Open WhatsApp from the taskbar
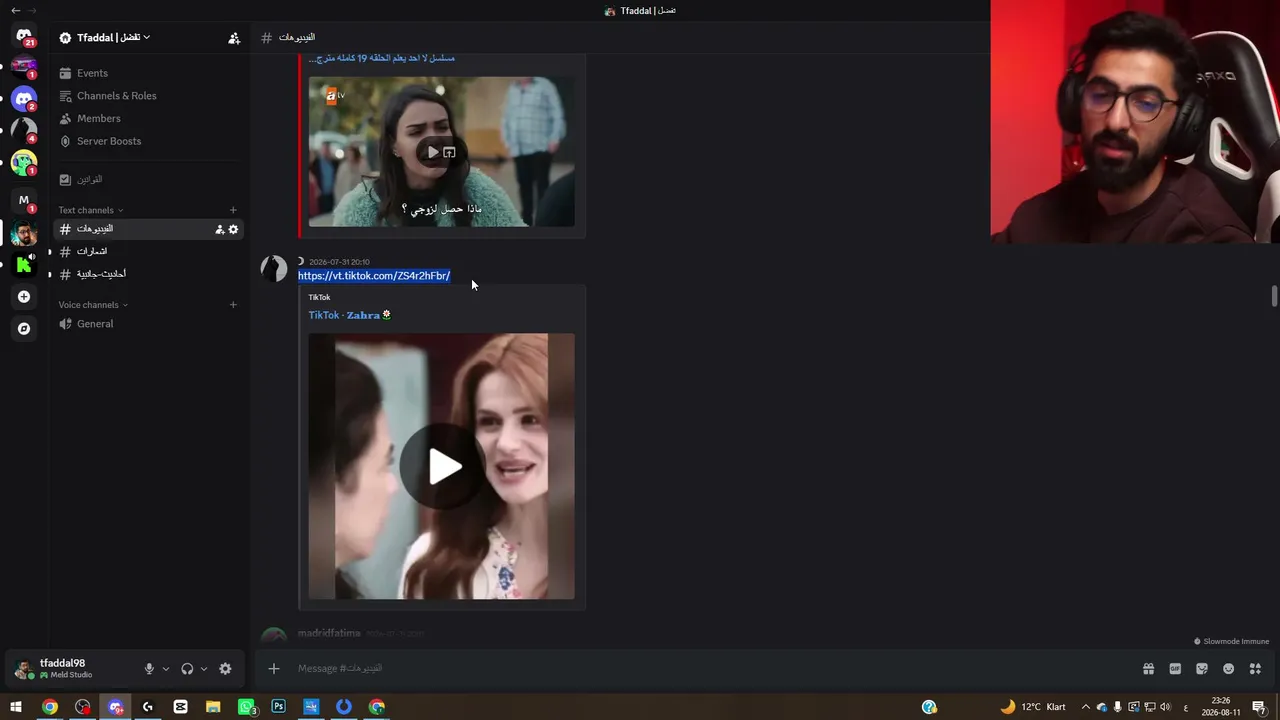The height and width of the screenshot is (720, 1280). pyautogui.click(x=246, y=707)
